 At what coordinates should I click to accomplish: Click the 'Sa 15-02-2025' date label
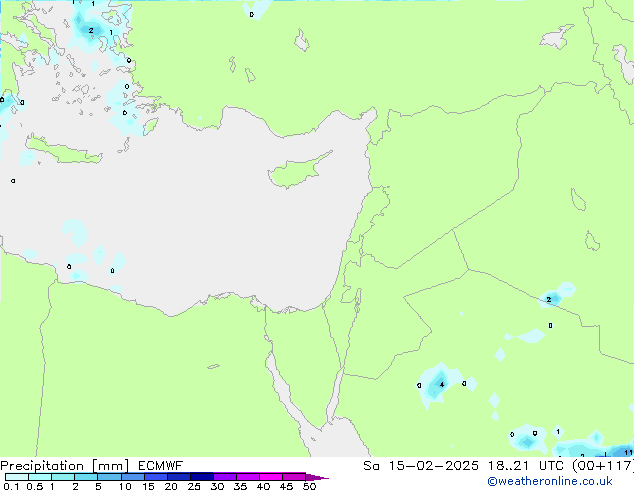[x=421, y=466]
